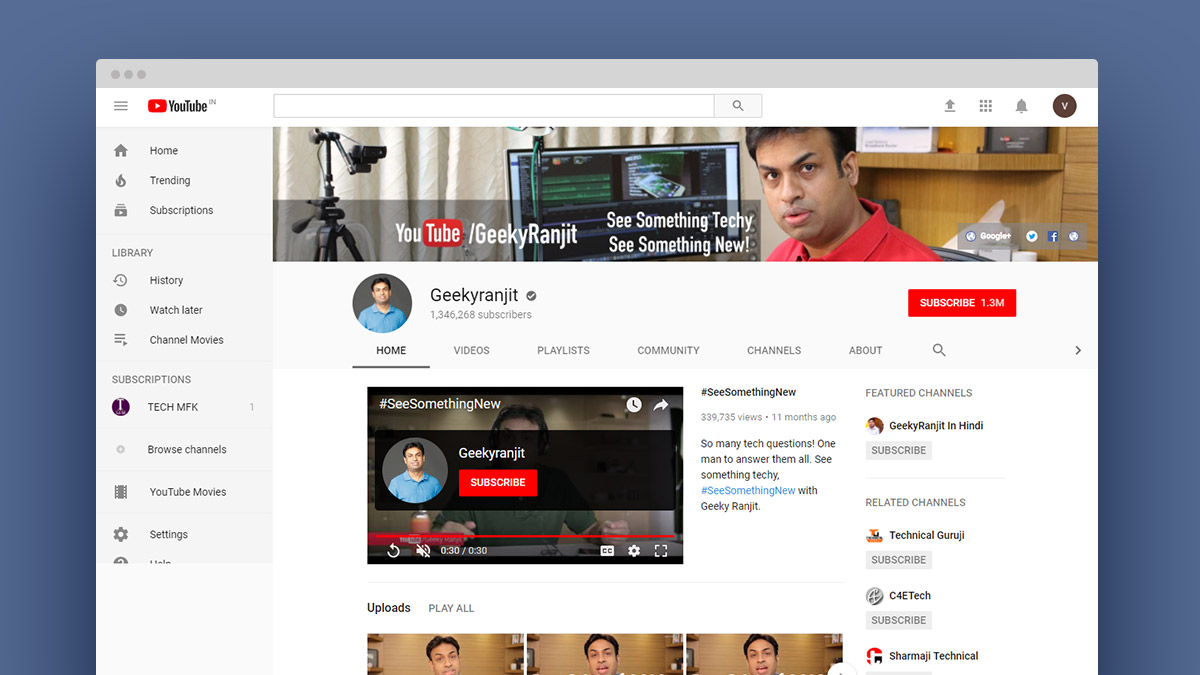The width and height of the screenshot is (1200, 675).
Task: Click SUBSCRIBE inside the video overlay
Action: [x=498, y=483]
